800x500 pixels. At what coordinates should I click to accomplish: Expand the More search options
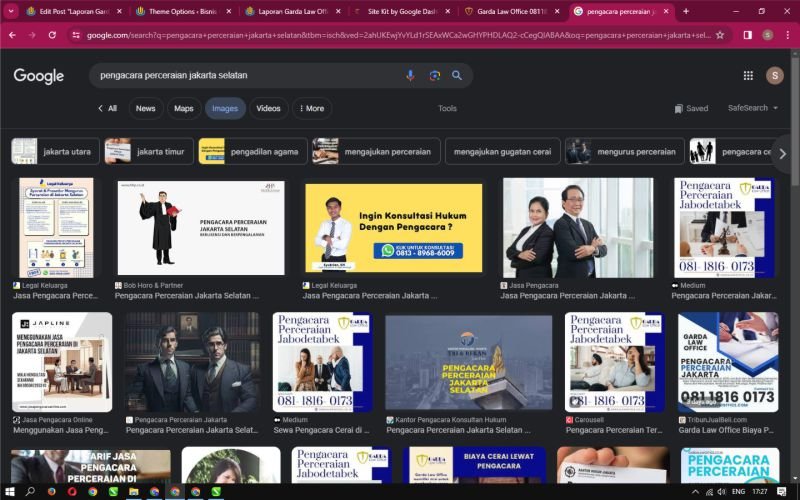pyautogui.click(x=311, y=108)
